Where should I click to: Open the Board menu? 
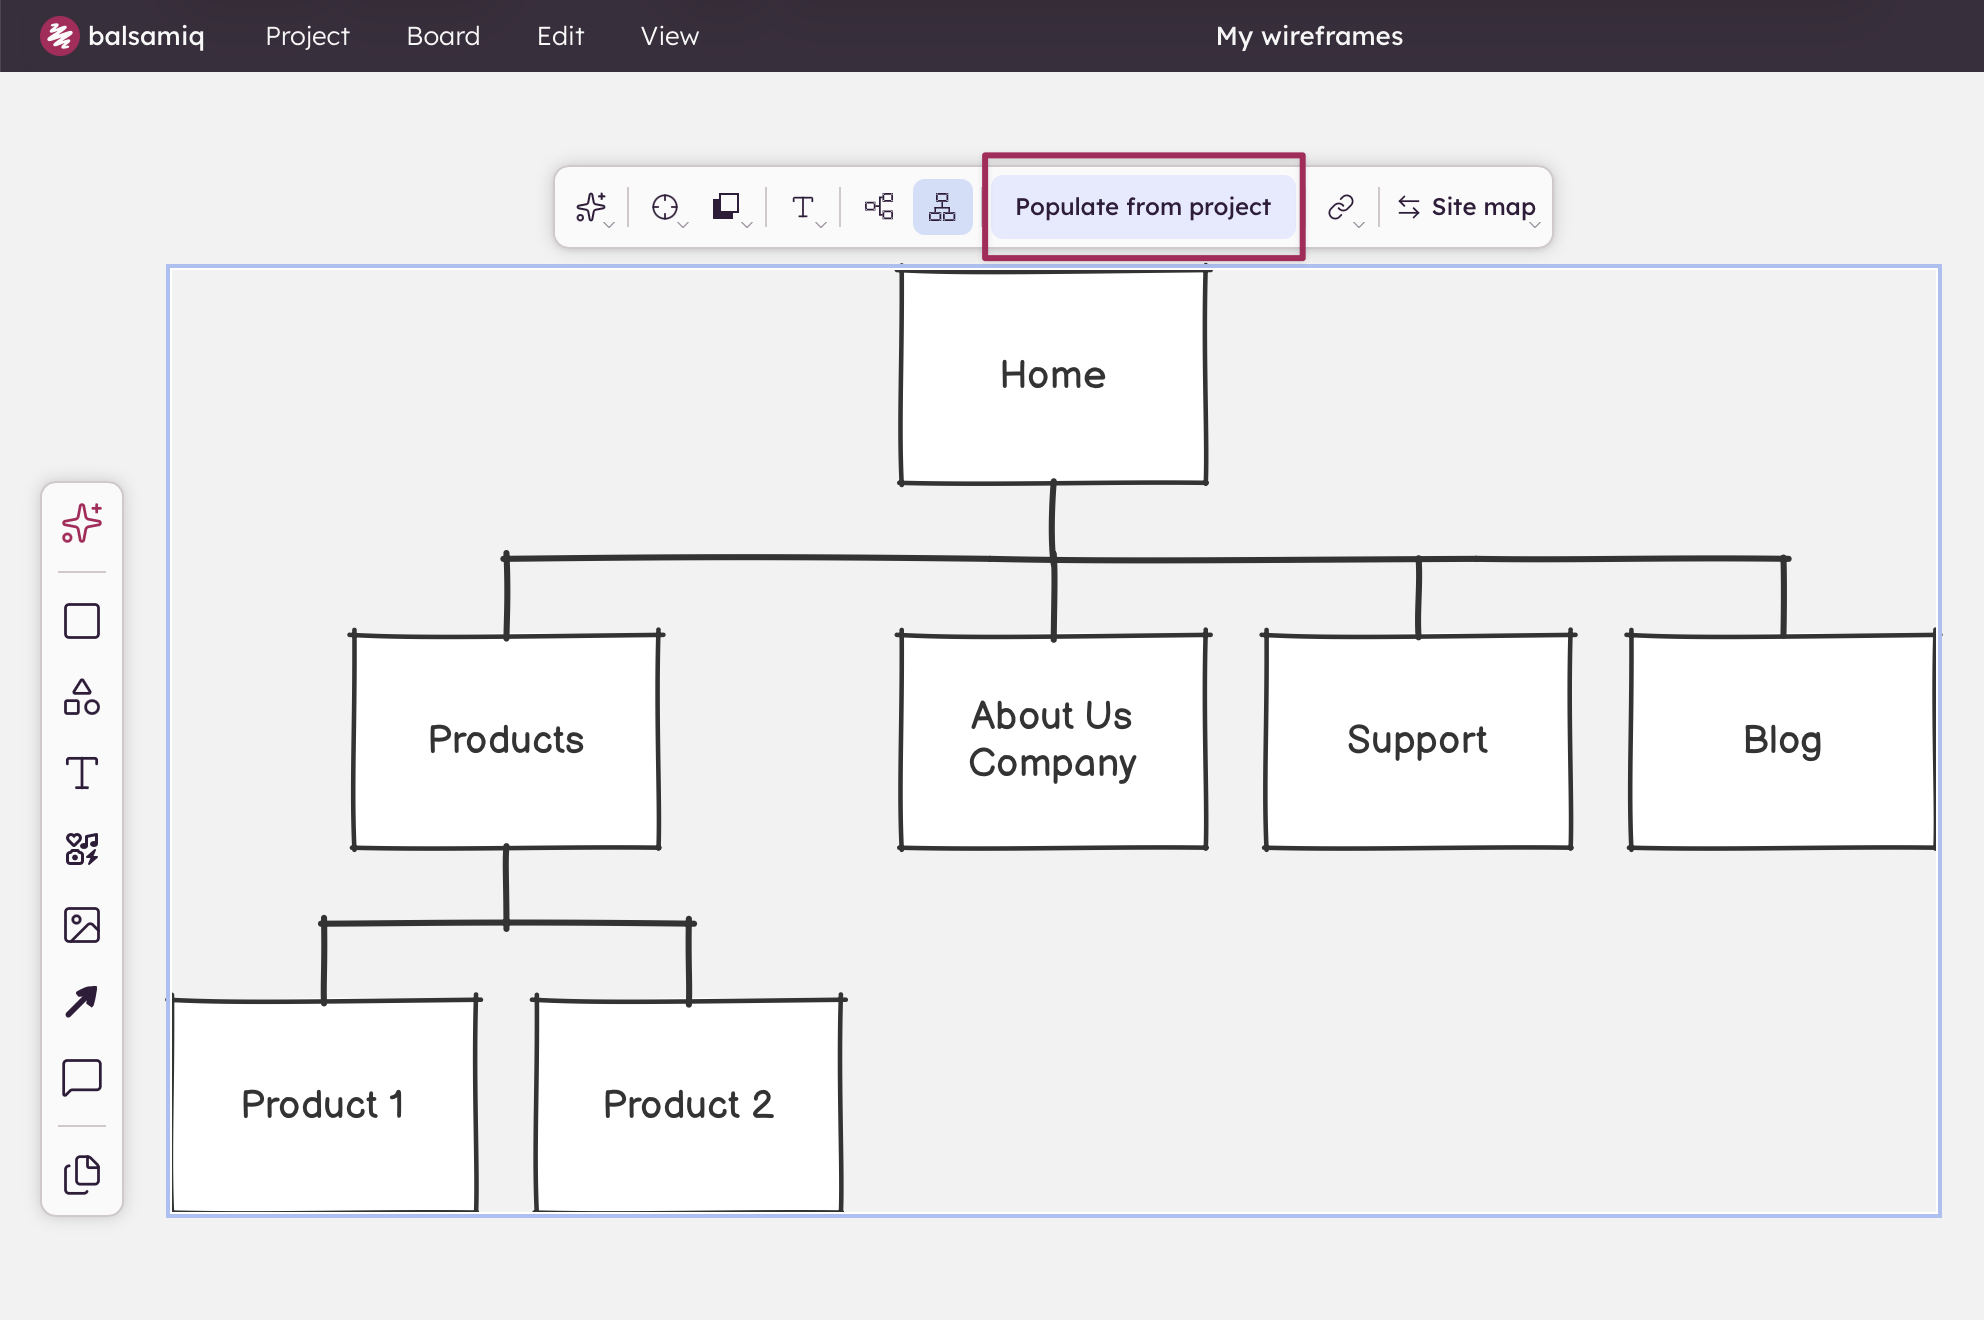443,36
